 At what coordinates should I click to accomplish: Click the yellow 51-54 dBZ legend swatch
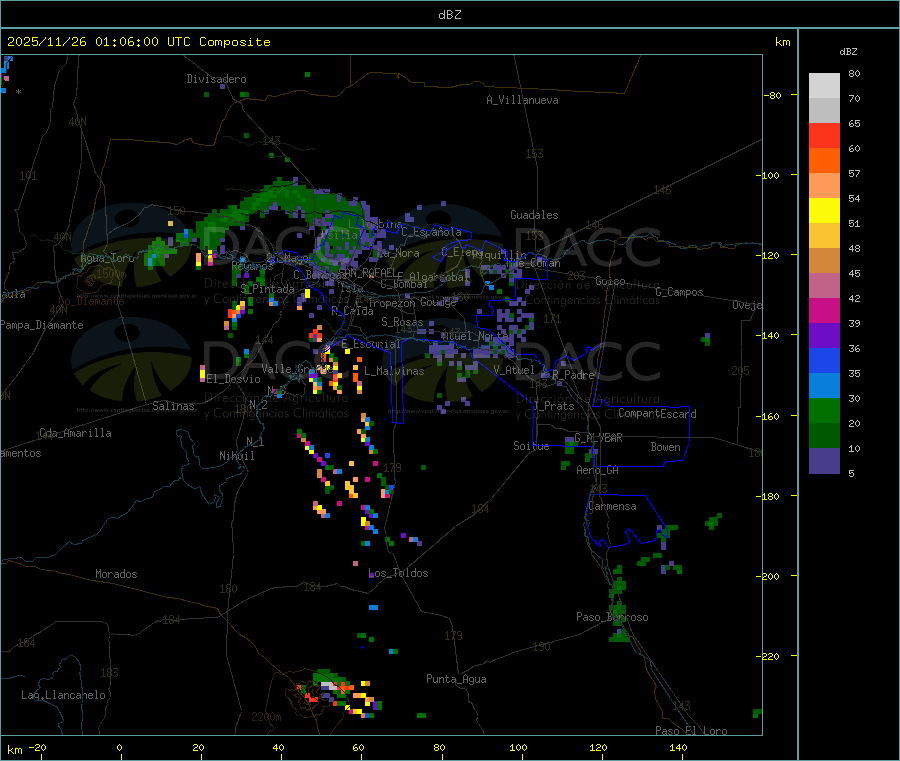pos(824,211)
